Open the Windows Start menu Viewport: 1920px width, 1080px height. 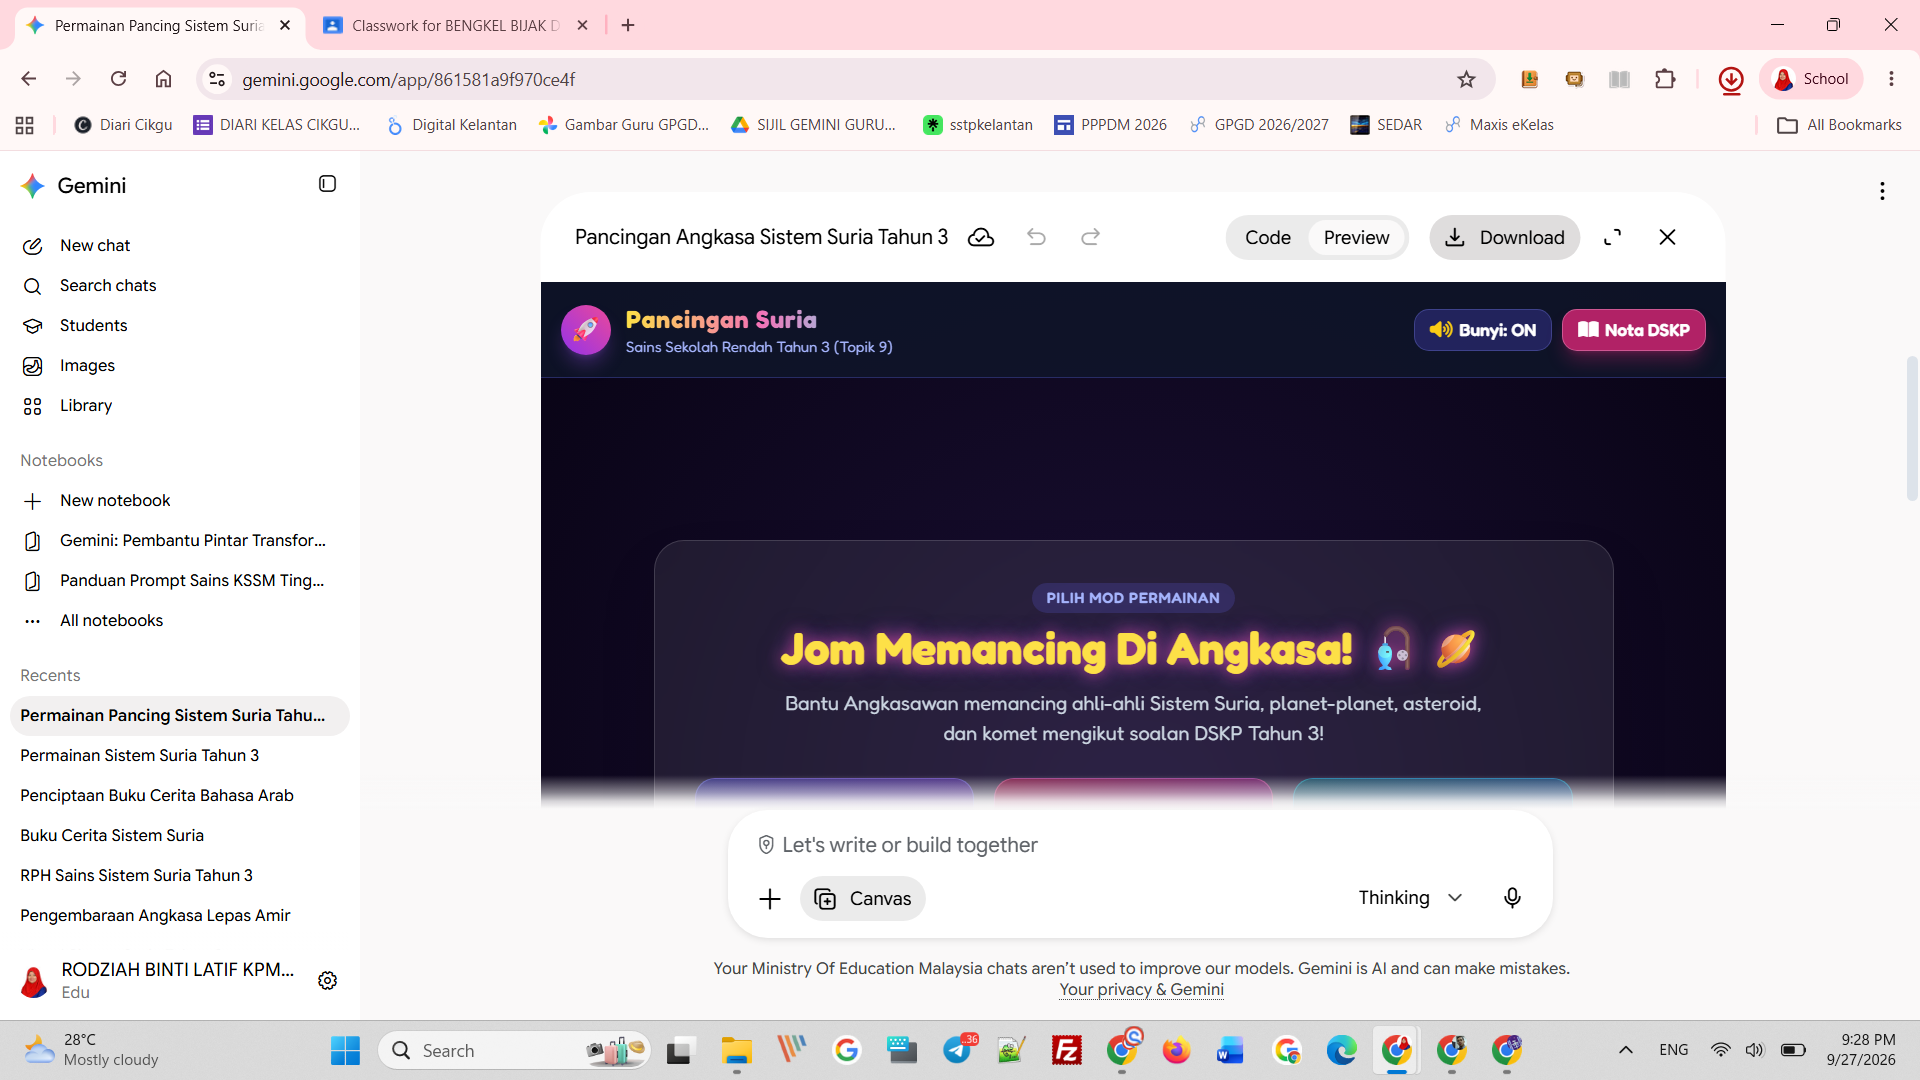(x=345, y=1051)
